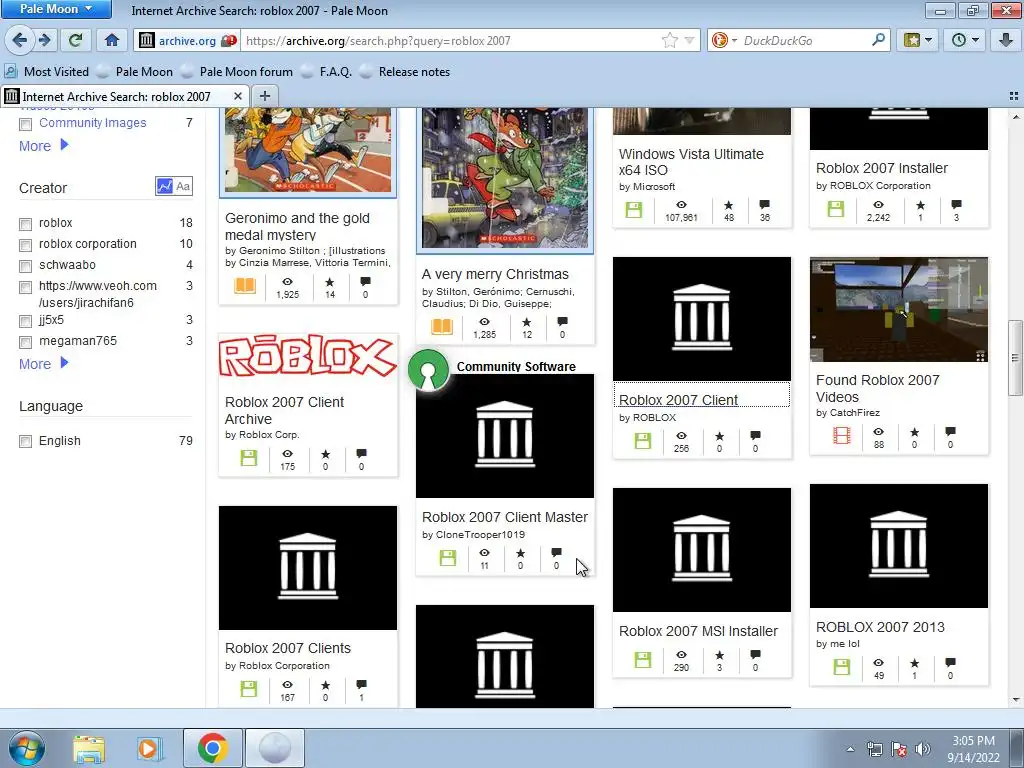The height and width of the screenshot is (768, 1024).
Task: Click favorites star on A very merry Christmas
Action: tap(526, 322)
